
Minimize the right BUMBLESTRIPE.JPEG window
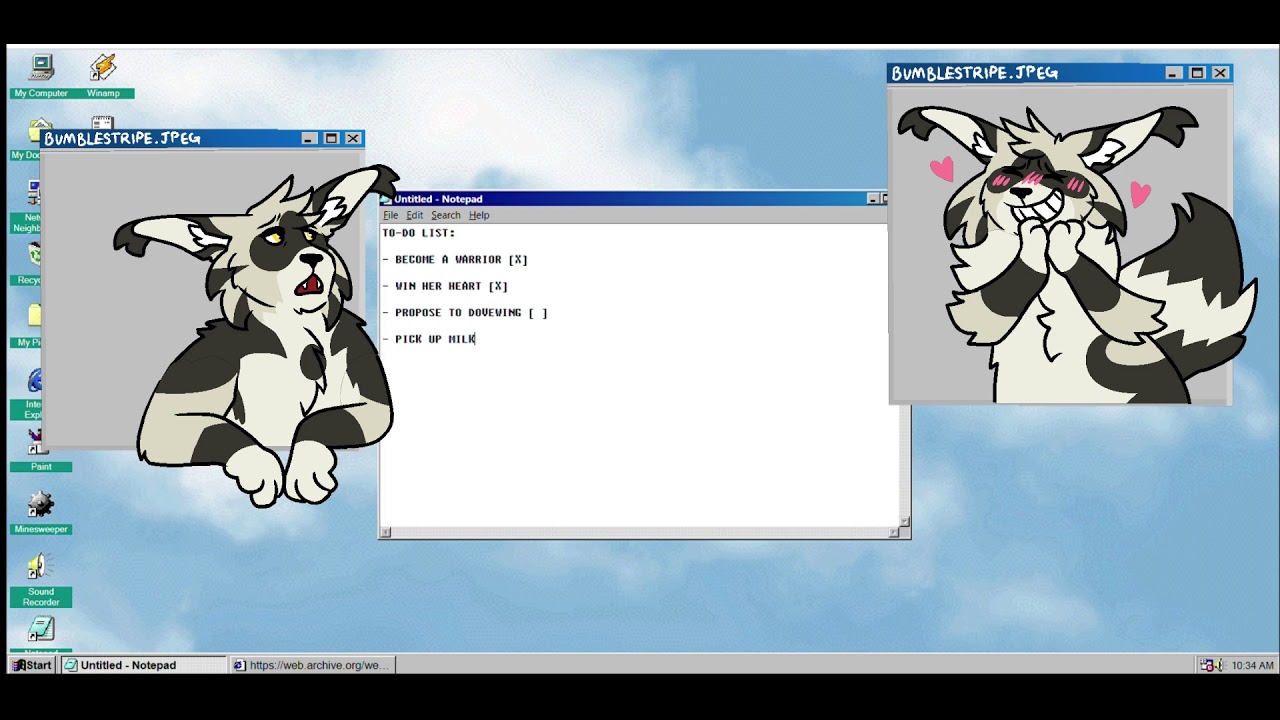[x=1174, y=73]
